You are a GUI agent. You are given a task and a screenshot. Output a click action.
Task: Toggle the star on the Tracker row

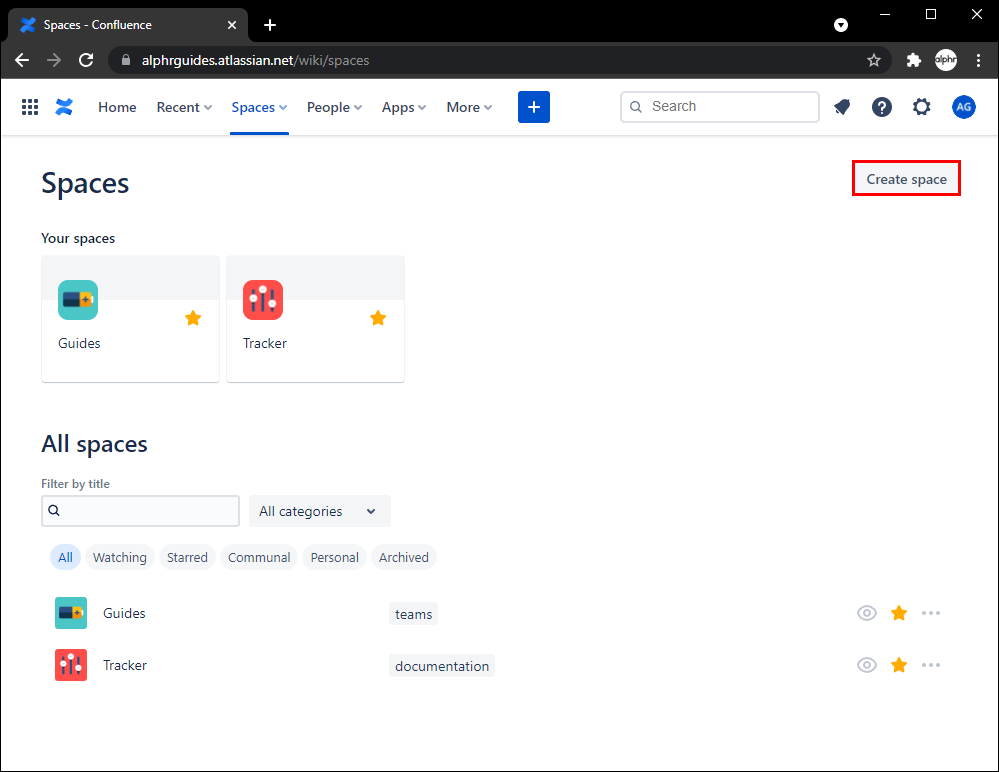pos(899,665)
